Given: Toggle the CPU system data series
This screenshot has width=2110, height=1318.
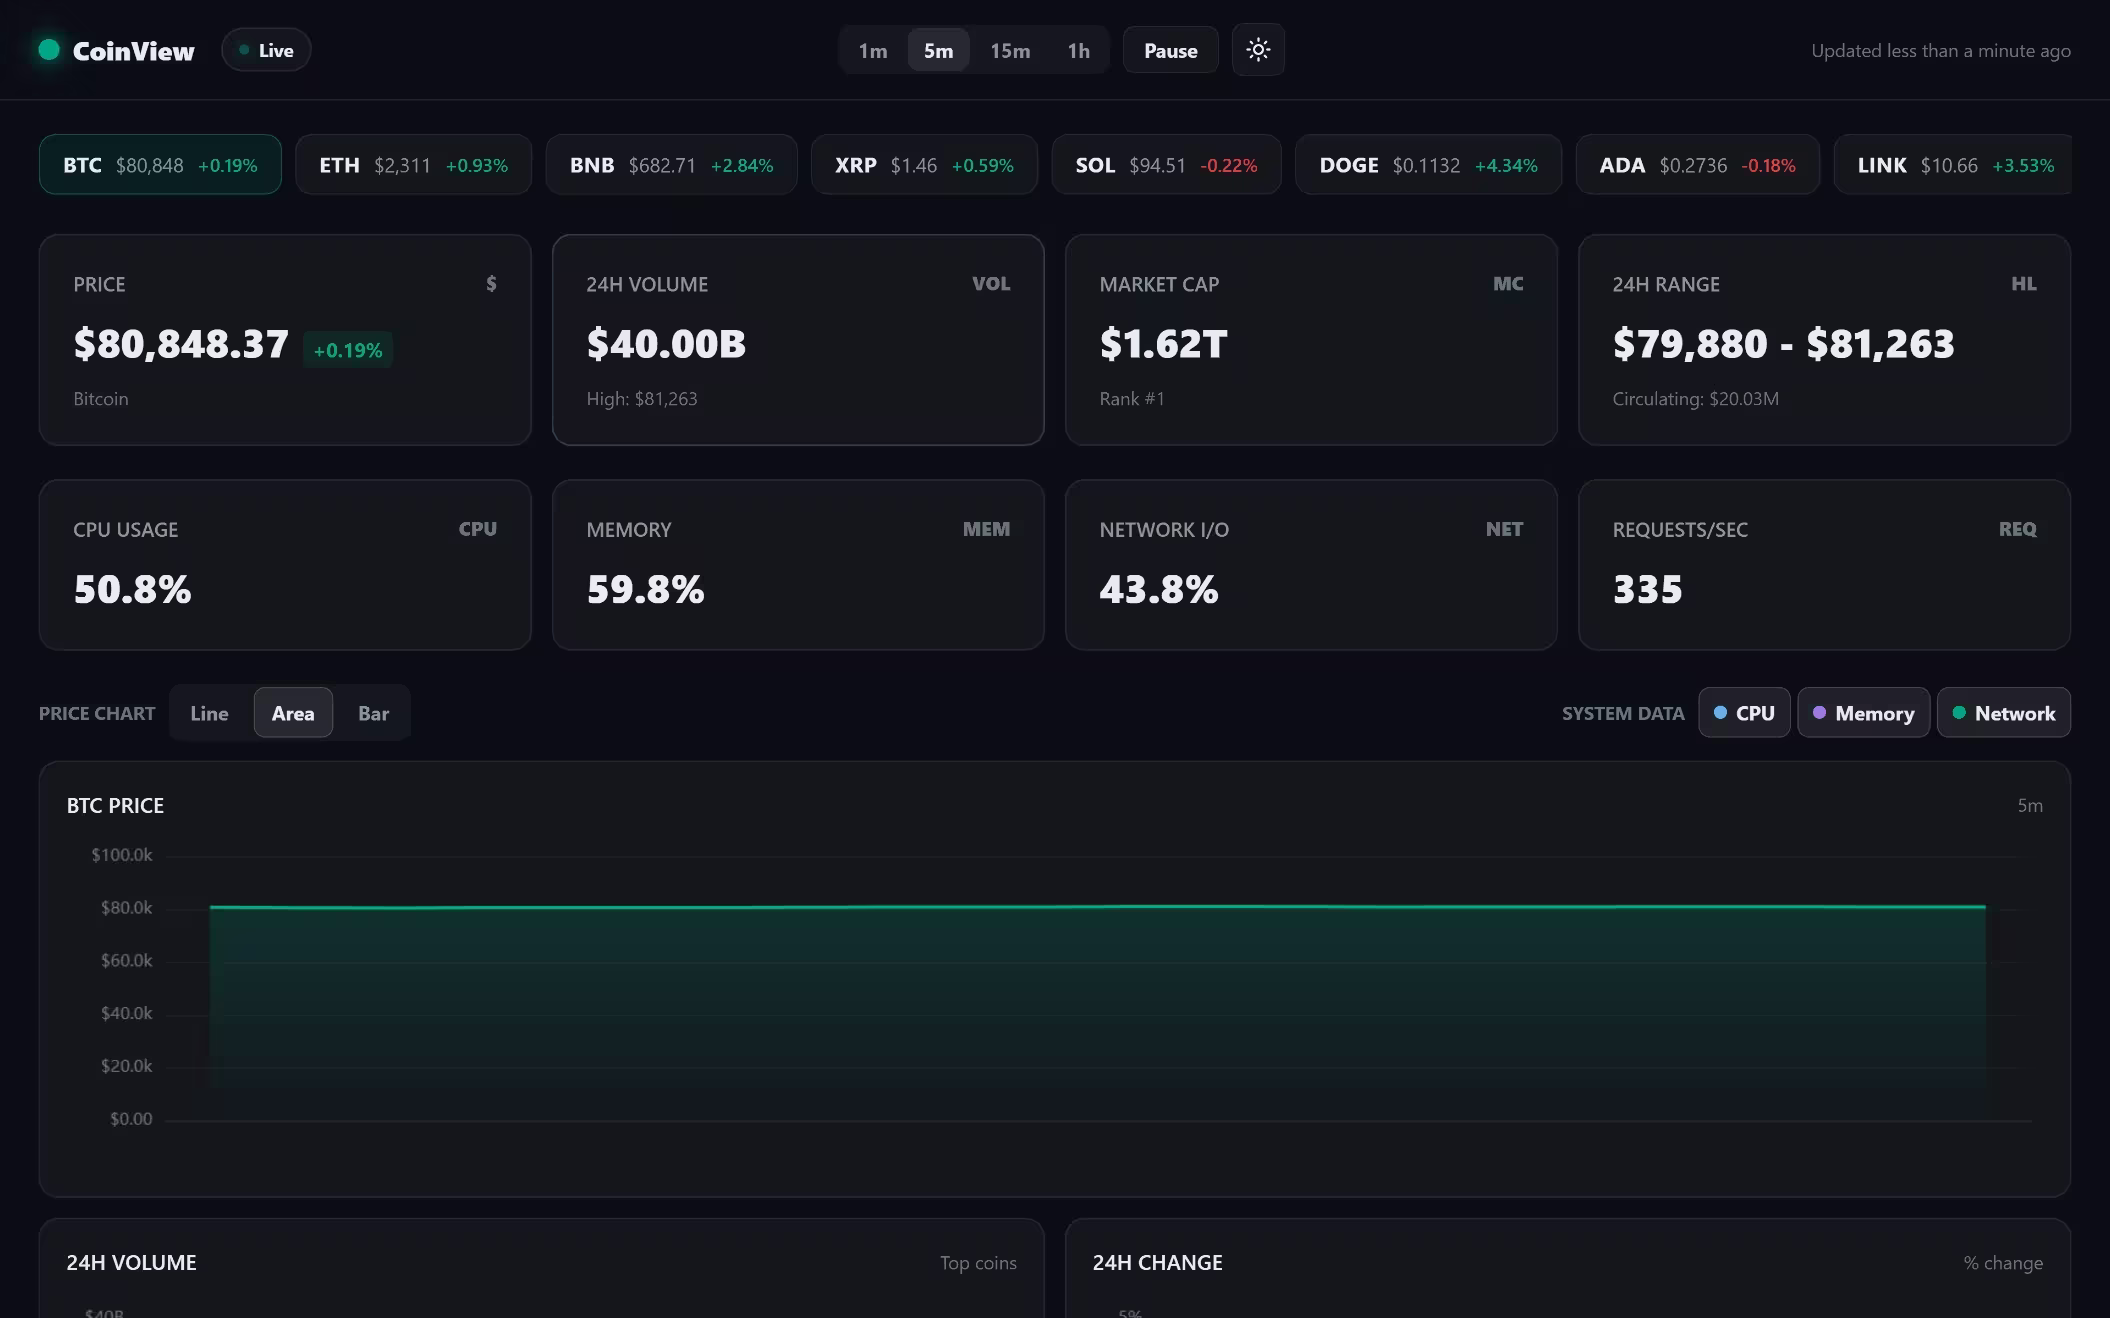Looking at the screenshot, I should pyautogui.click(x=1744, y=713).
